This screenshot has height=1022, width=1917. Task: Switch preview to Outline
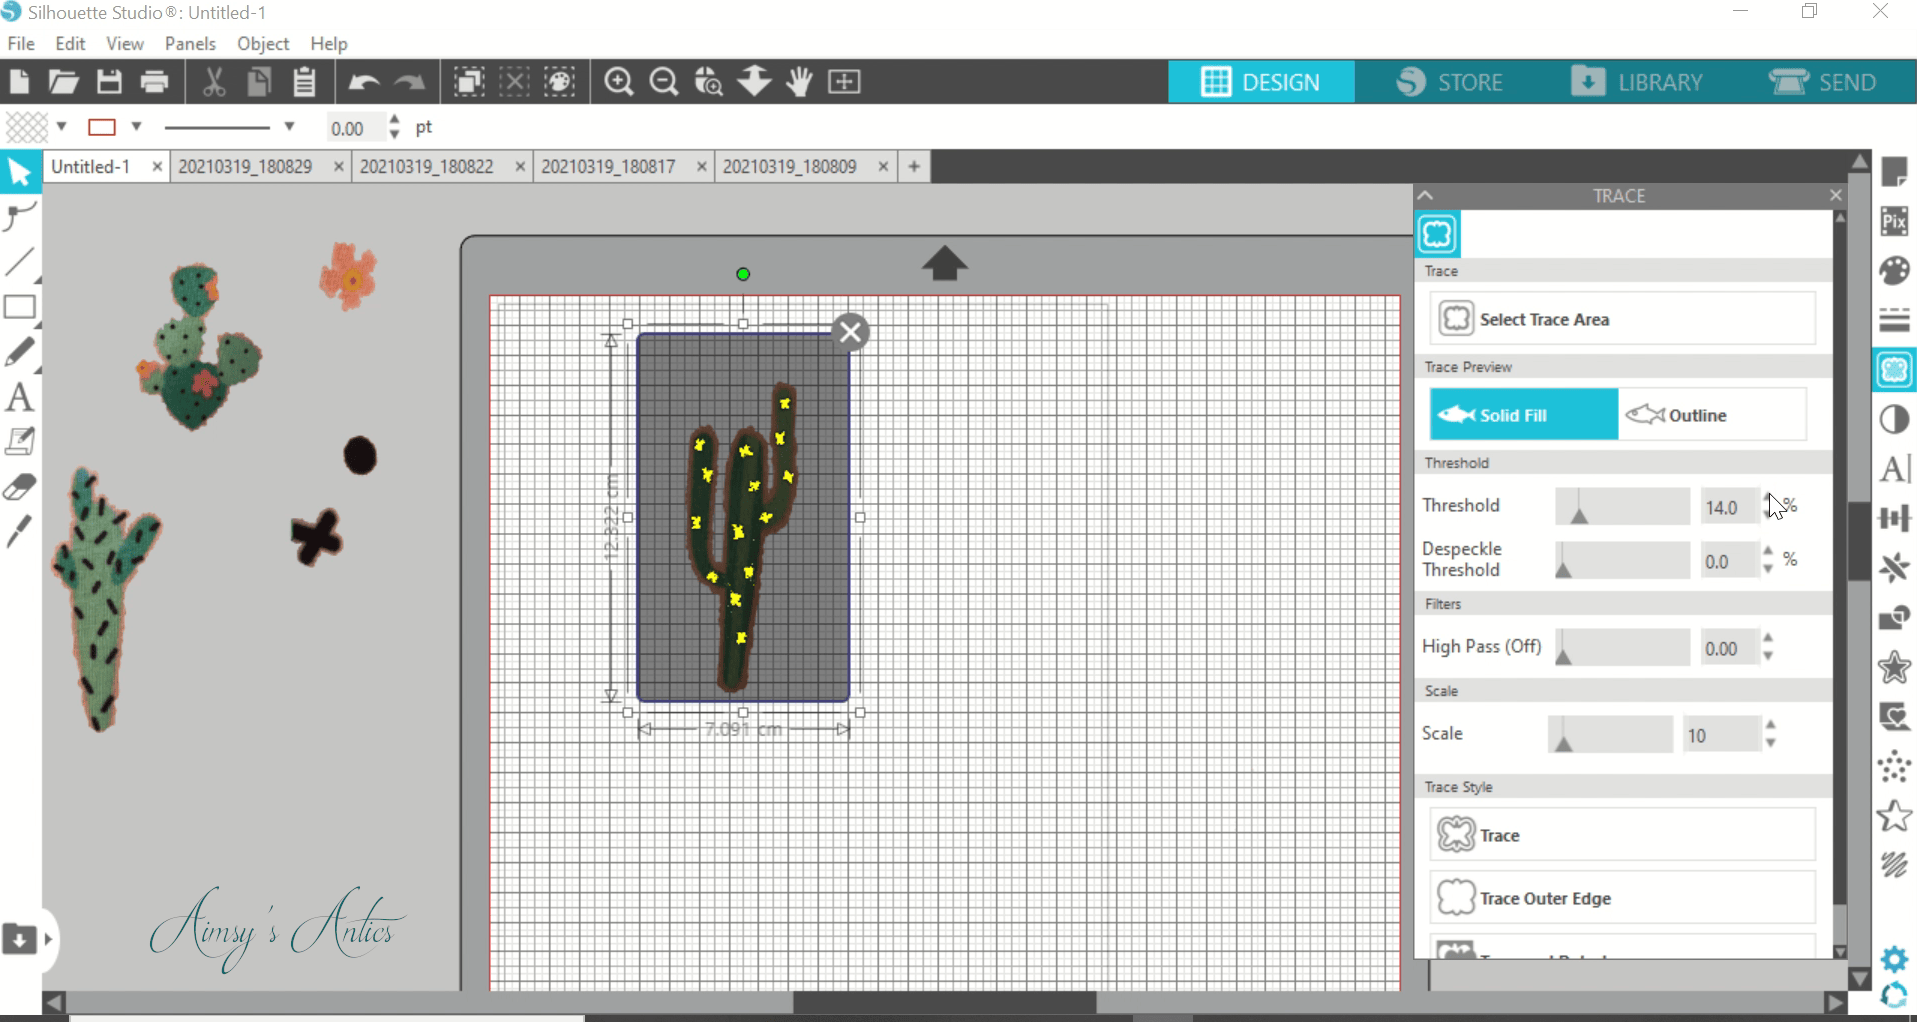pyautogui.click(x=1712, y=415)
